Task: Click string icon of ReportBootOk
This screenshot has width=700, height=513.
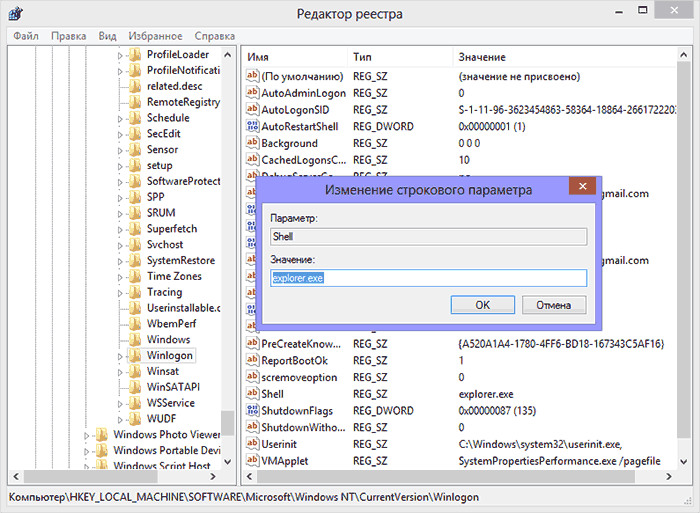Action: pyautogui.click(x=252, y=360)
